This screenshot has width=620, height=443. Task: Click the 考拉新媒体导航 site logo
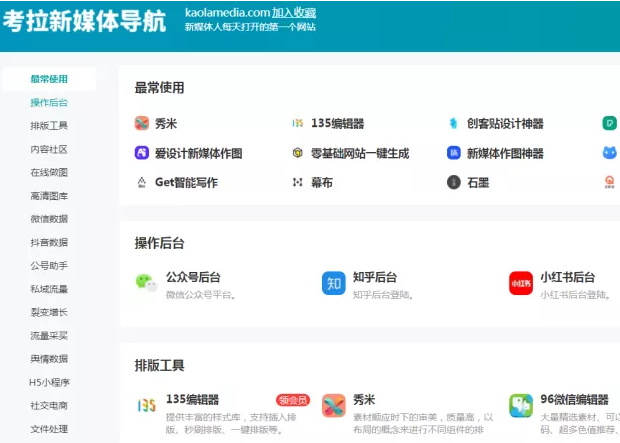point(84,21)
